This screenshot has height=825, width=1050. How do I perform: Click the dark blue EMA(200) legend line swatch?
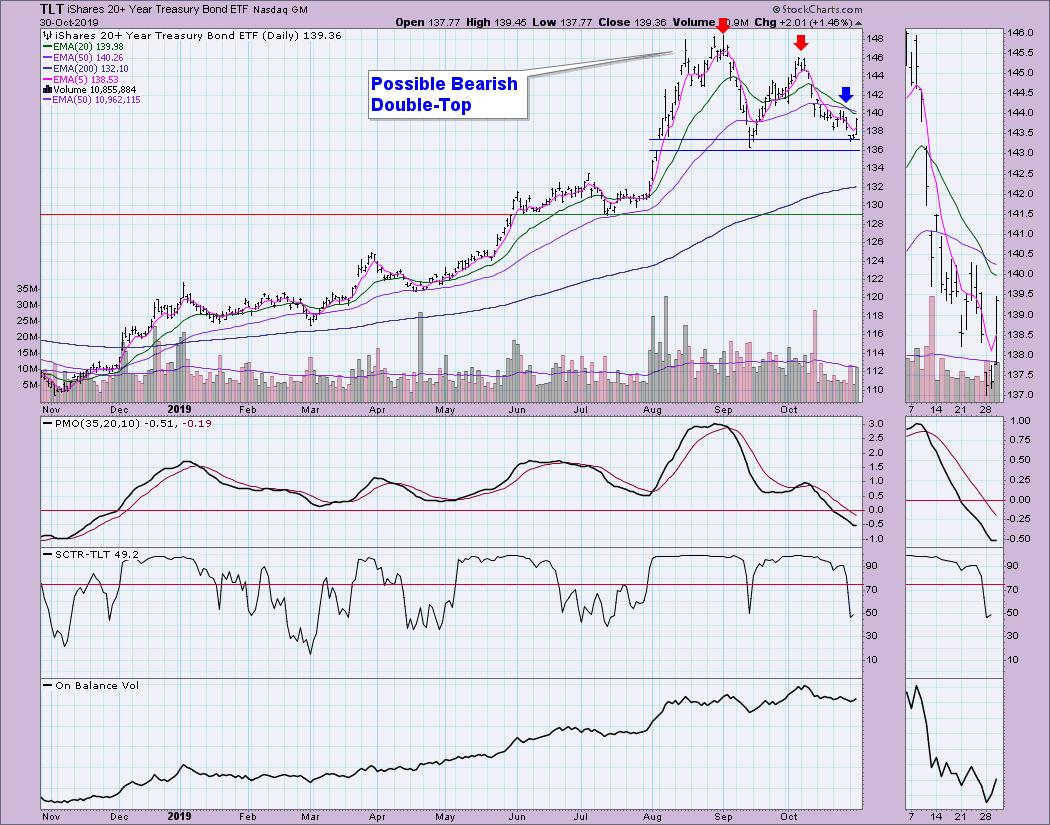click(47, 69)
